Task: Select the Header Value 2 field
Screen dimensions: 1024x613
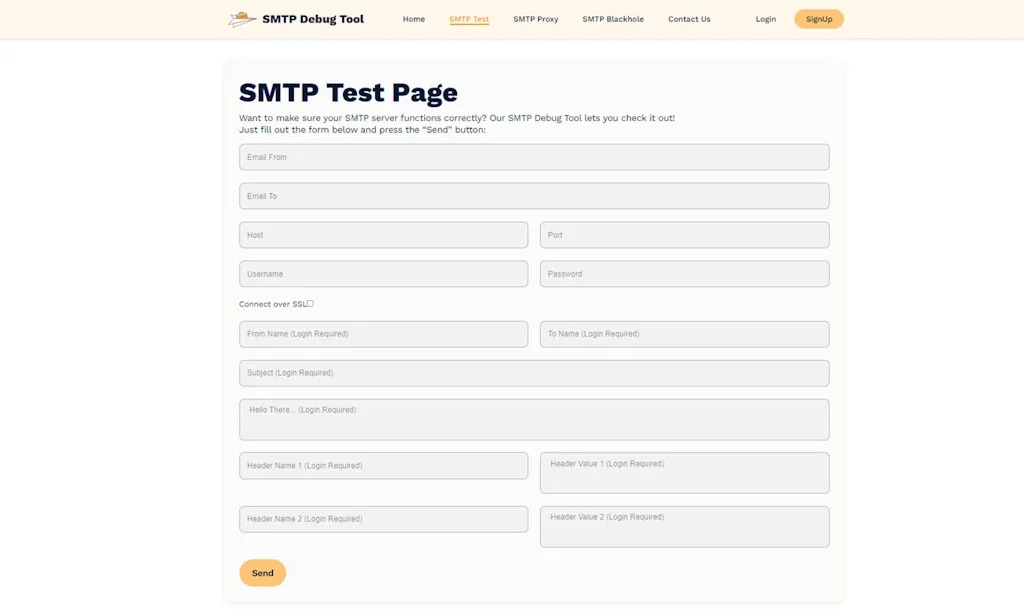Action: pyautogui.click(x=684, y=526)
